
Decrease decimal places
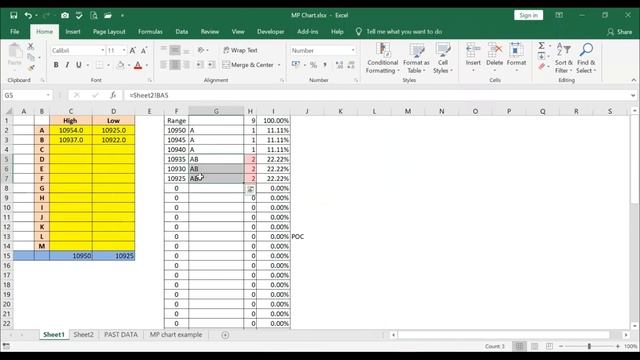tap(350, 64)
